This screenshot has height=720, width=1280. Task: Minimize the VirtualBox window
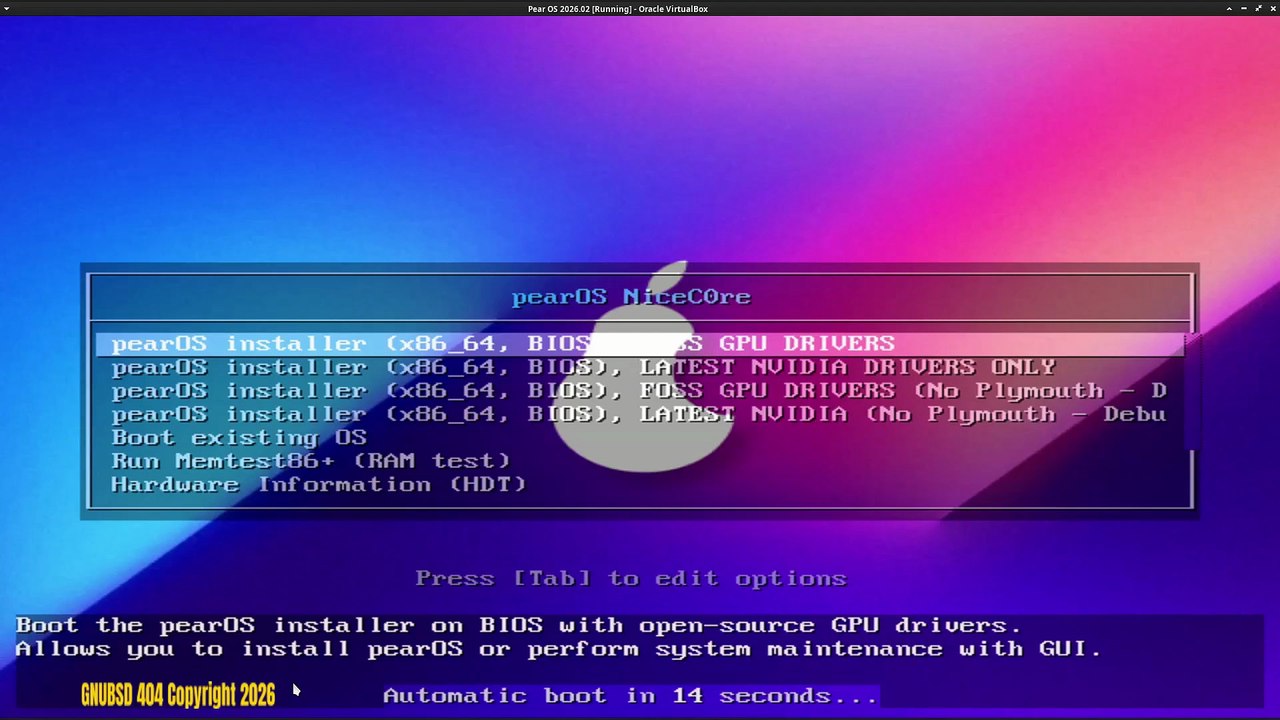tap(1242, 9)
